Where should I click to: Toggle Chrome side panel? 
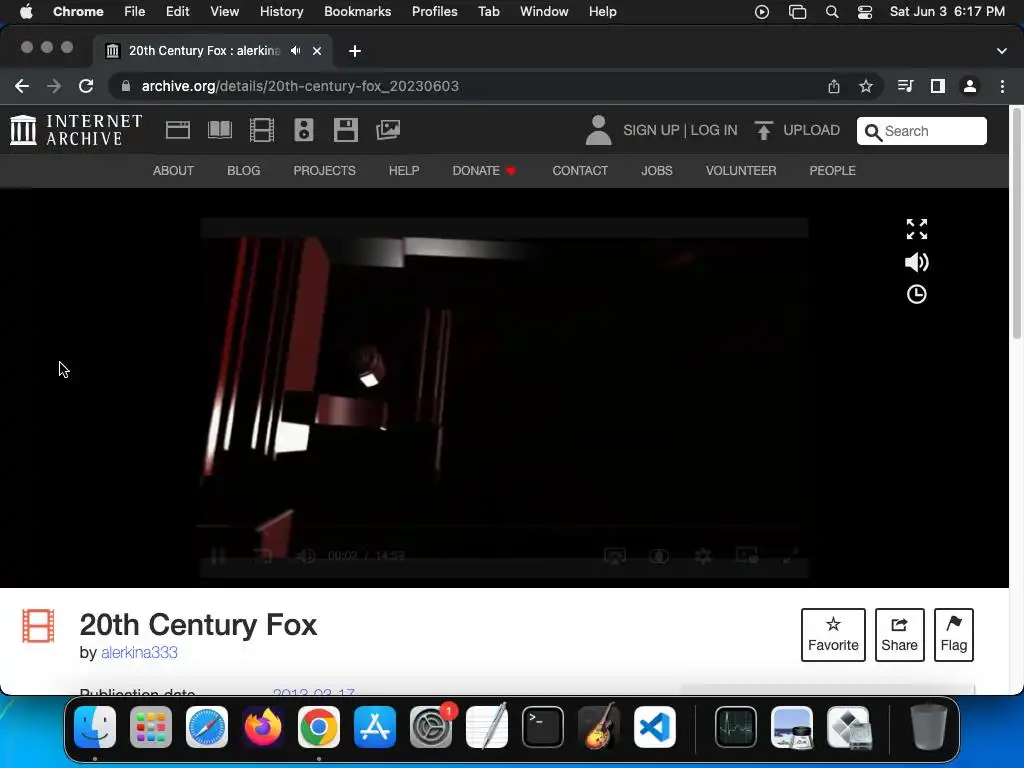(x=938, y=86)
